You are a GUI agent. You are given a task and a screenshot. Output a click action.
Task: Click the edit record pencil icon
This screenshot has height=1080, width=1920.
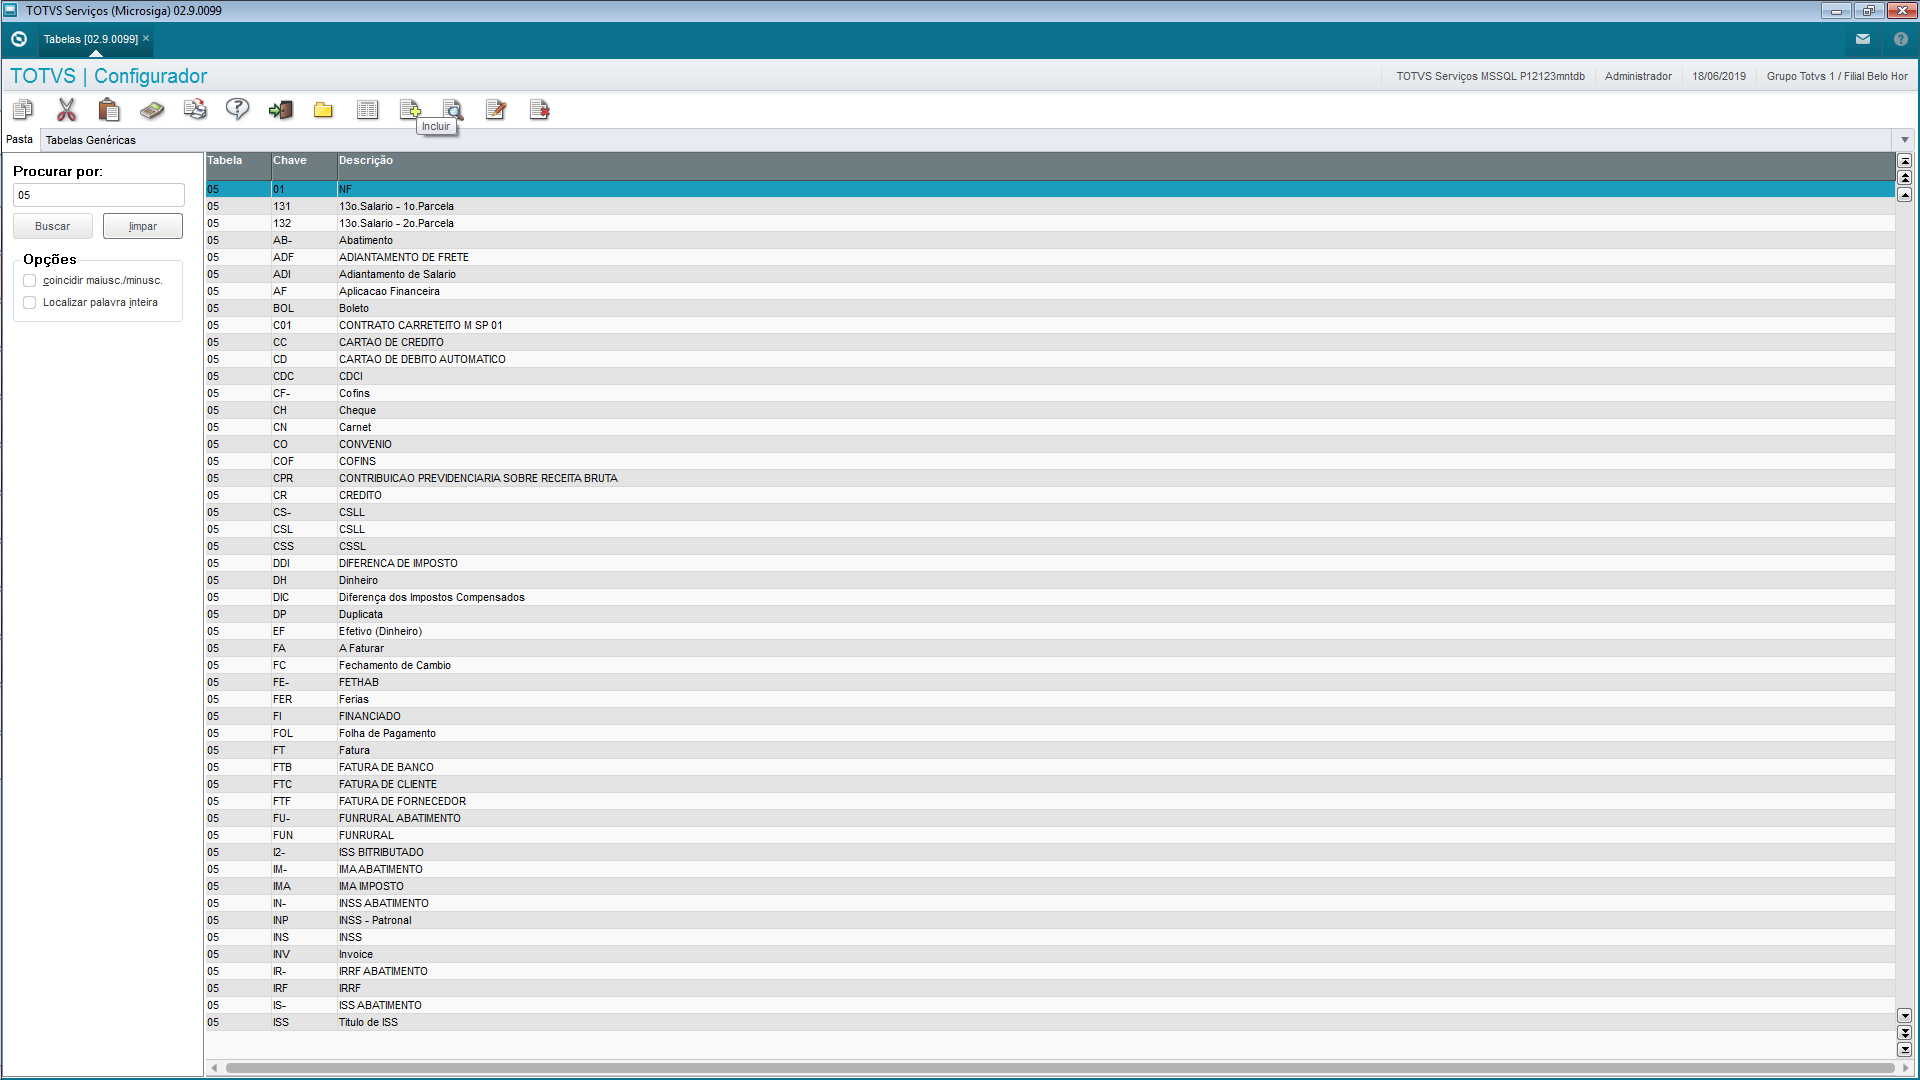coord(496,110)
